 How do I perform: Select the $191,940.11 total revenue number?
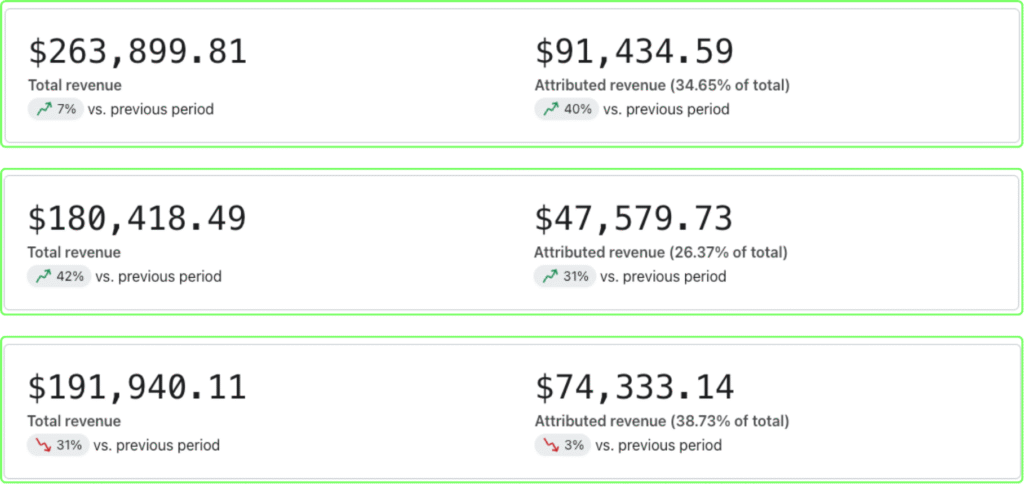[137, 387]
